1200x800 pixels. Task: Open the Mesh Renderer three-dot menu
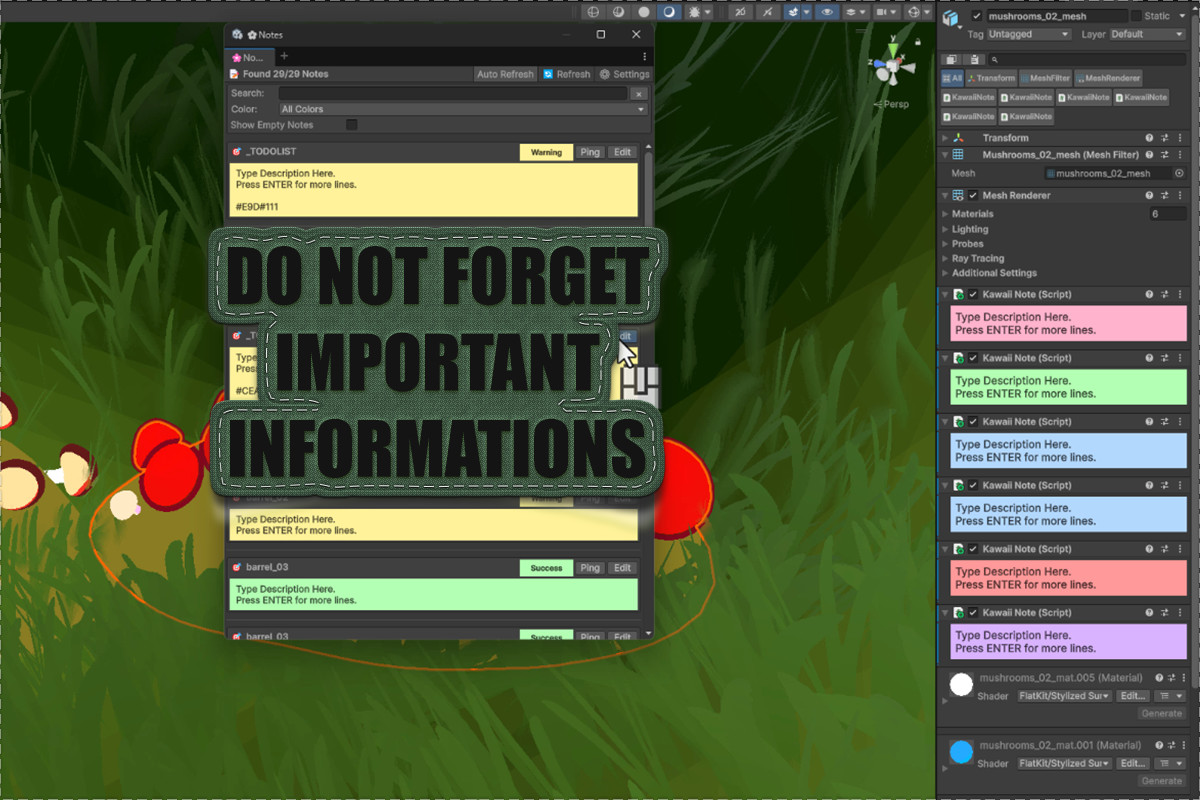click(x=1180, y=195)
